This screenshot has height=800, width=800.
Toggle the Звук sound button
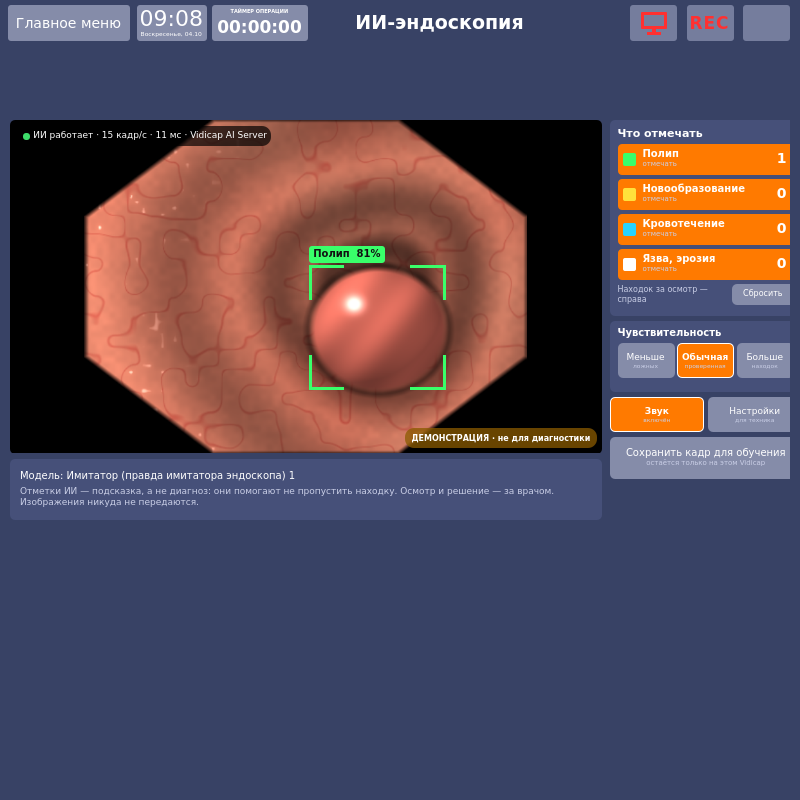click(x=657, y=414)
